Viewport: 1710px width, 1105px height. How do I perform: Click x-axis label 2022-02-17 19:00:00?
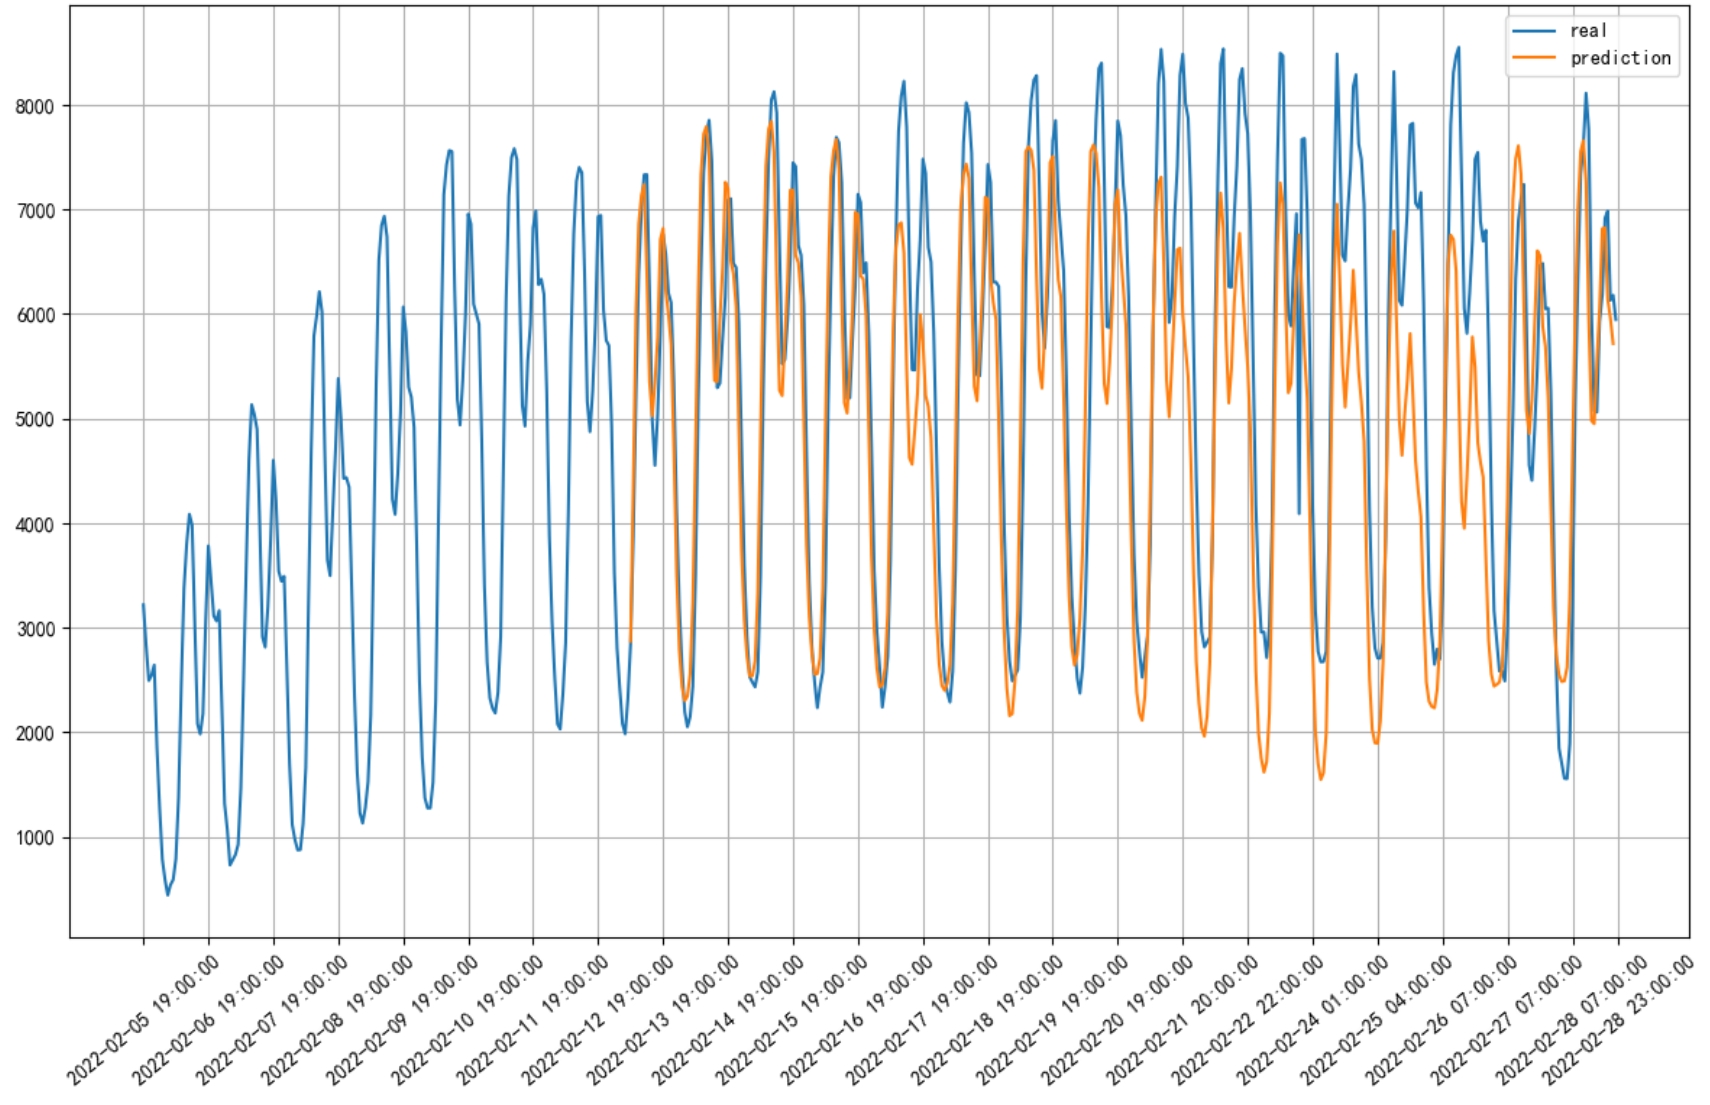pyautogui.click(x=923, y=1020)
